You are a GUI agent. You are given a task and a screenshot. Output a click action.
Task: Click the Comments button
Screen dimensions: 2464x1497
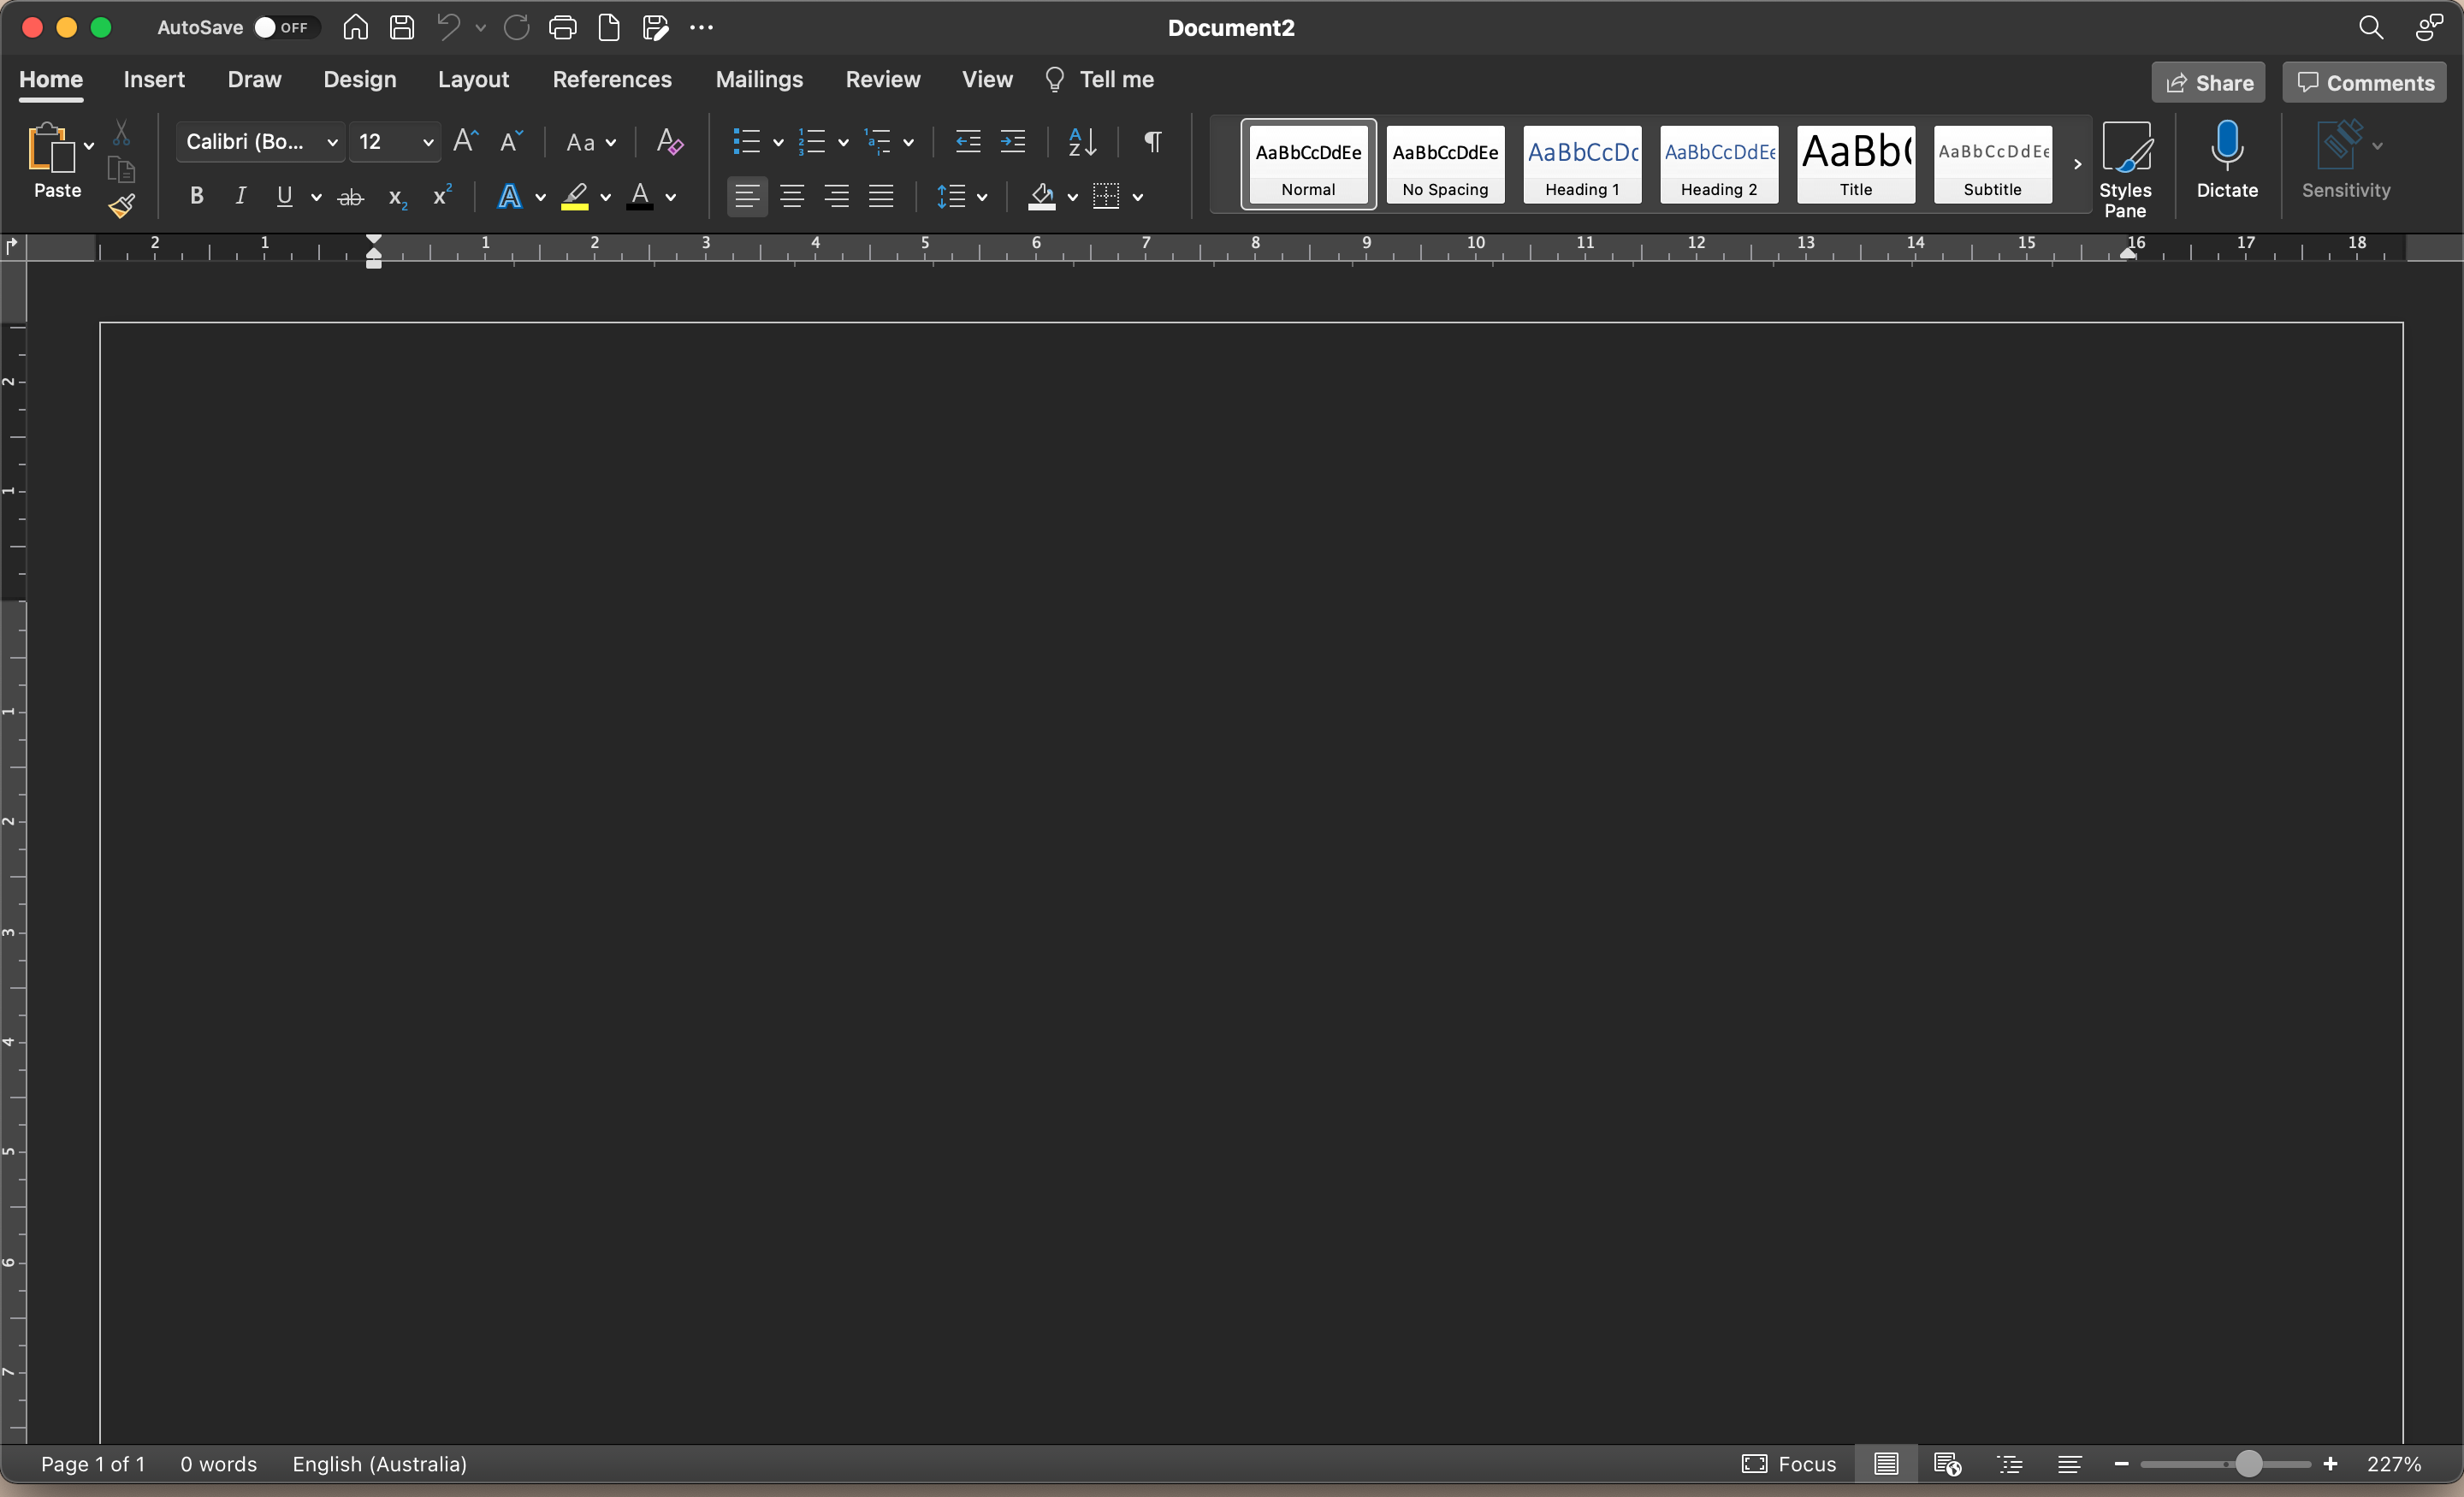click(2364, 83)
